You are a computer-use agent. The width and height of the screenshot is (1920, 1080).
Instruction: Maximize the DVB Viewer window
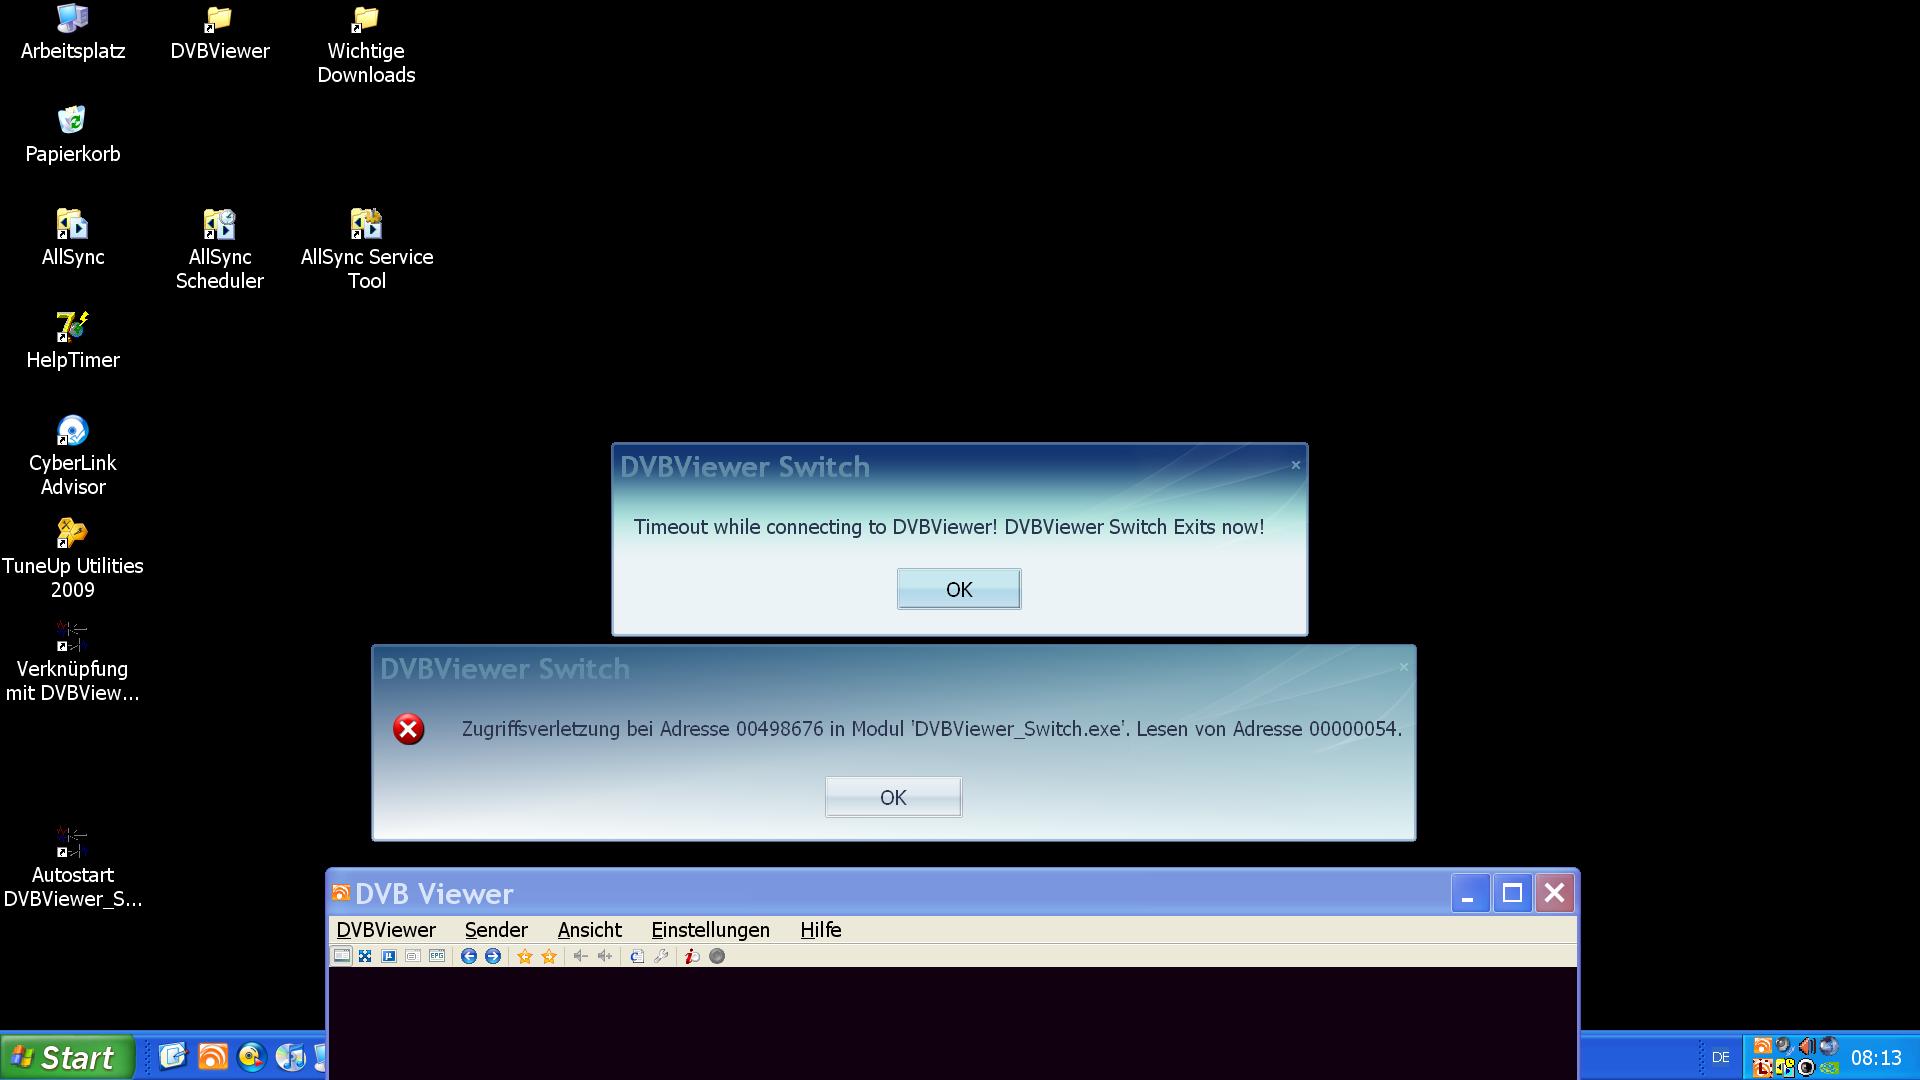1512,893
